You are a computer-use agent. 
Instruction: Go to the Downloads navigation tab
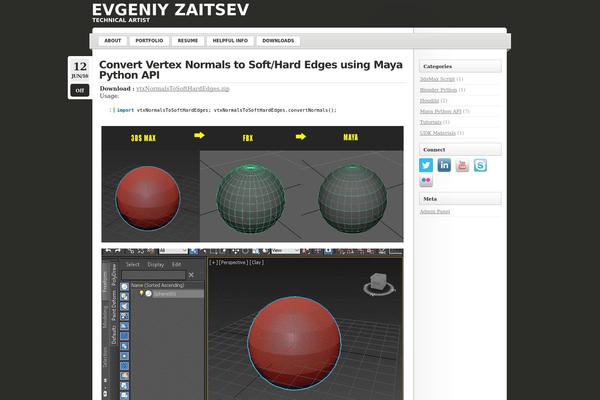(277, 41)
